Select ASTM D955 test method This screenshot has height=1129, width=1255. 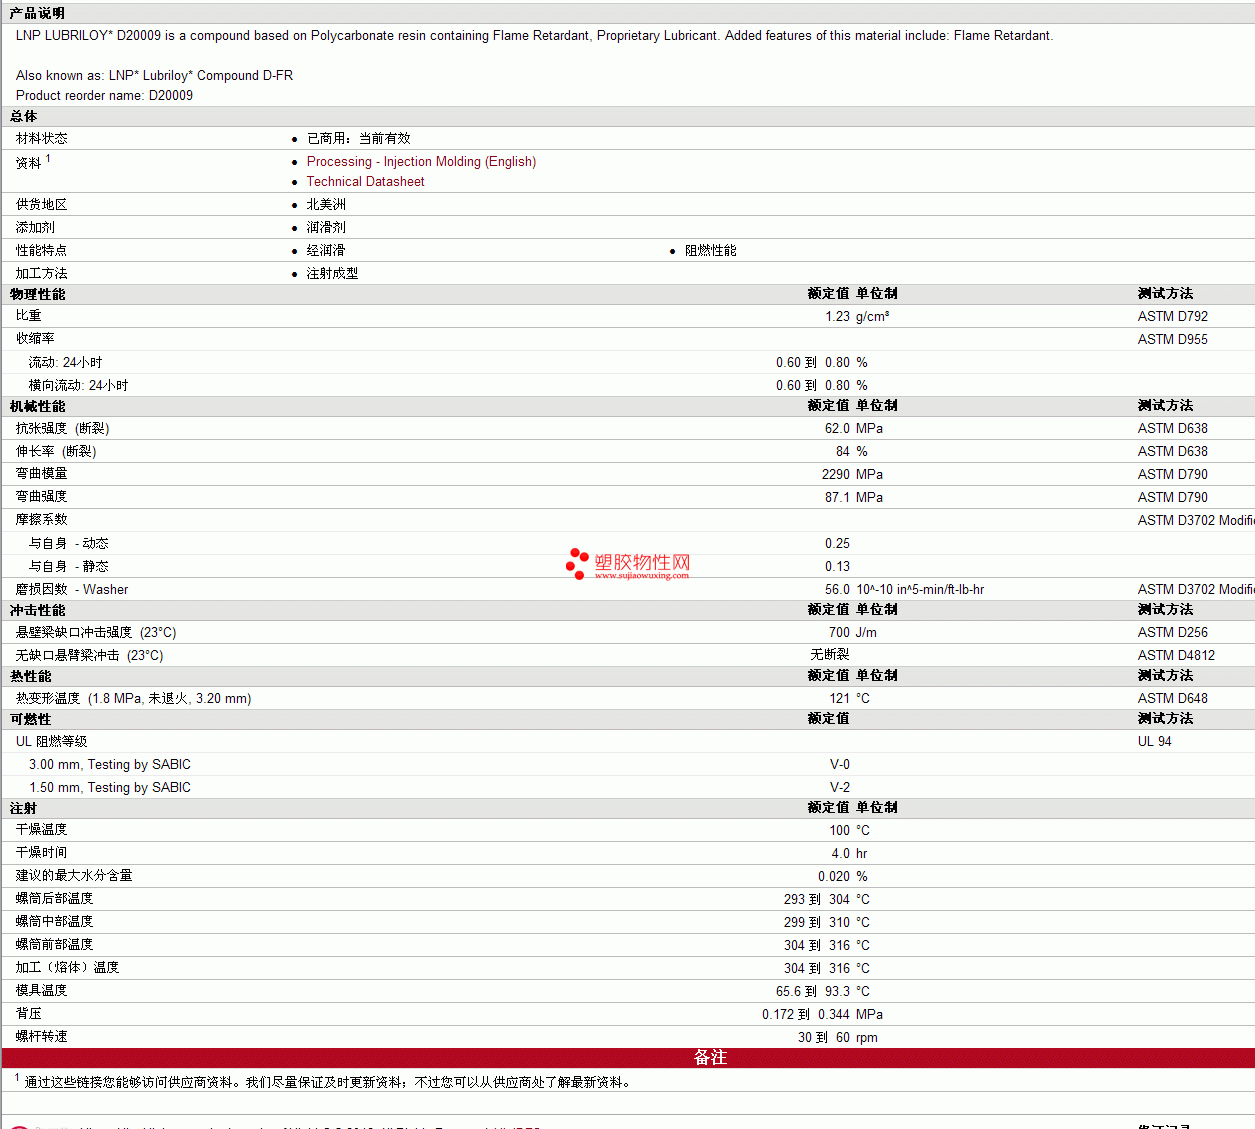[x=1172, y=340]
